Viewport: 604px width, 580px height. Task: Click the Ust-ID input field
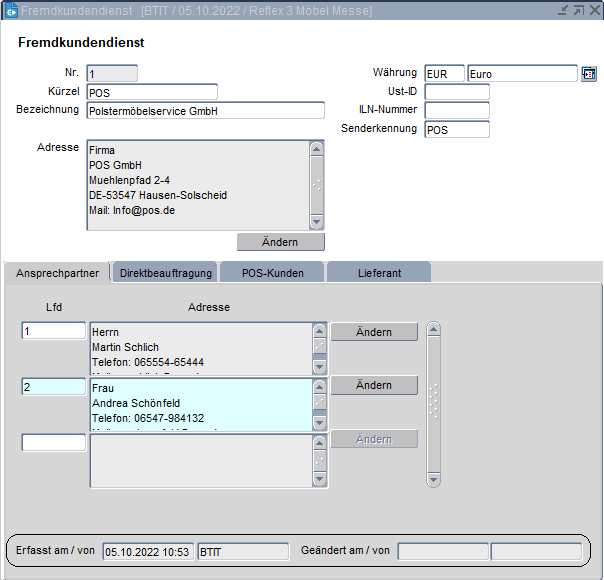(x=456, y=92)
